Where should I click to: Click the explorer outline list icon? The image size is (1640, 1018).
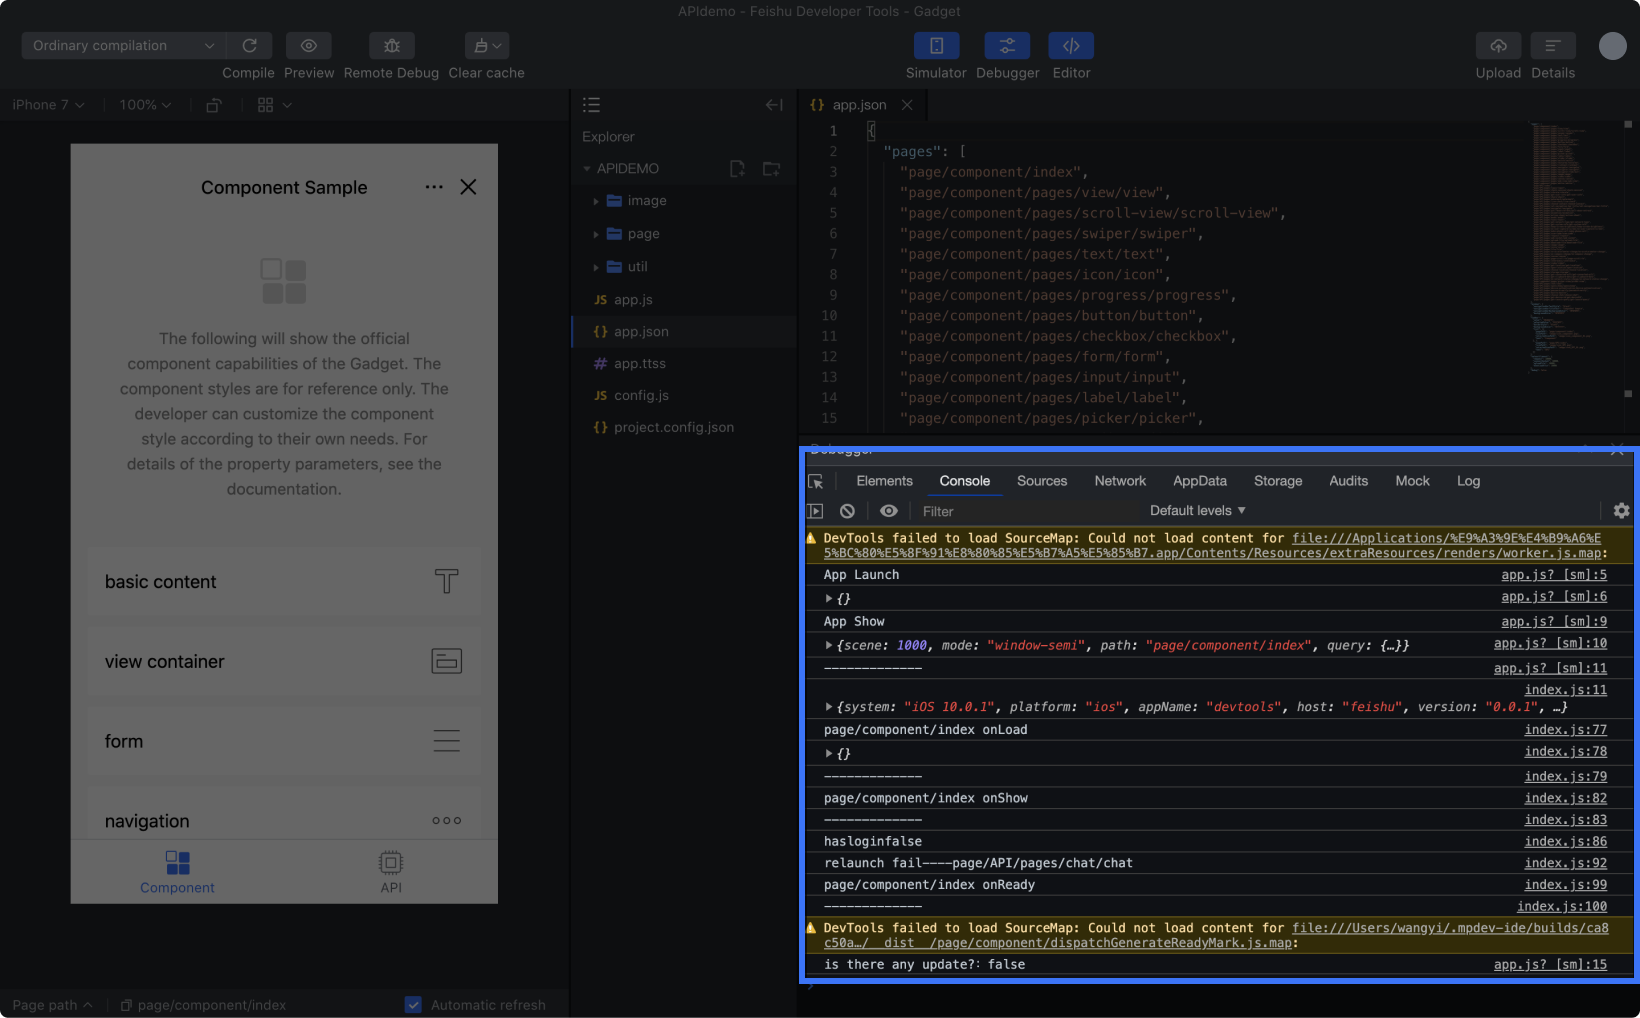point(591,104)
